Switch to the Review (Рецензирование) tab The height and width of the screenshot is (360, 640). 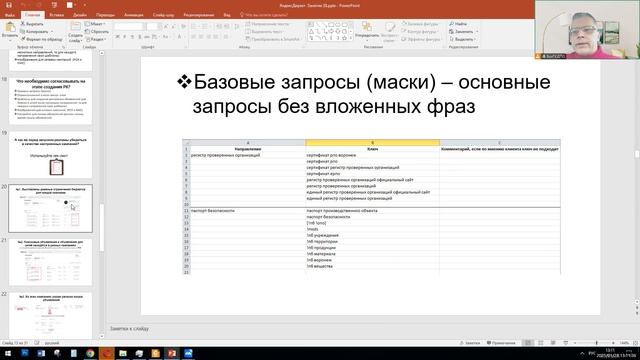(x=199, y=15)
